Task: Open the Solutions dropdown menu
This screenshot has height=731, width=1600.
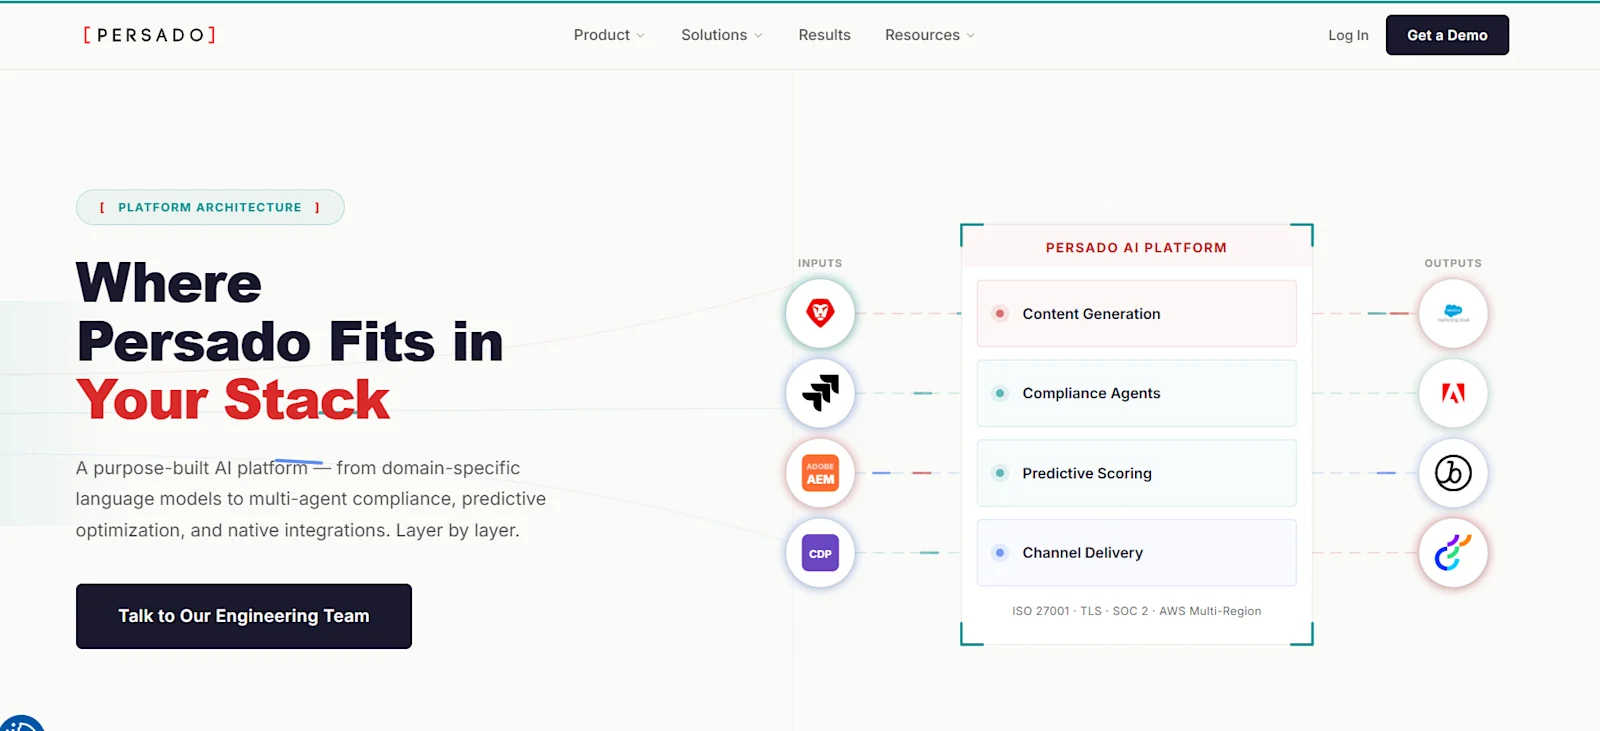Action: [x=722, y=35]
